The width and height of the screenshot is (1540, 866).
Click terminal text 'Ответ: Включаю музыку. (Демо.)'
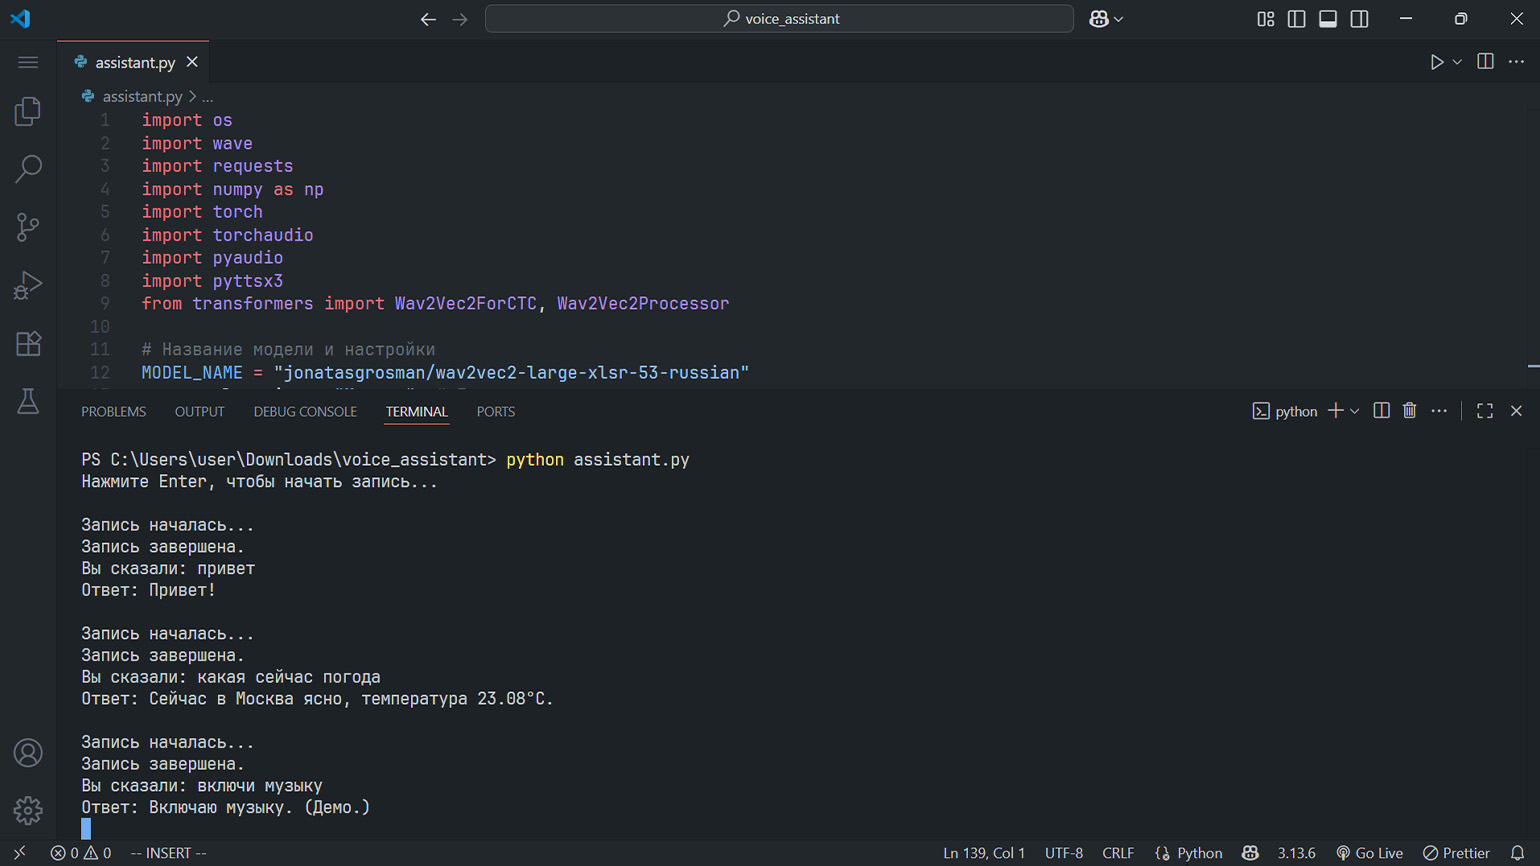click(x=226, y=807)
